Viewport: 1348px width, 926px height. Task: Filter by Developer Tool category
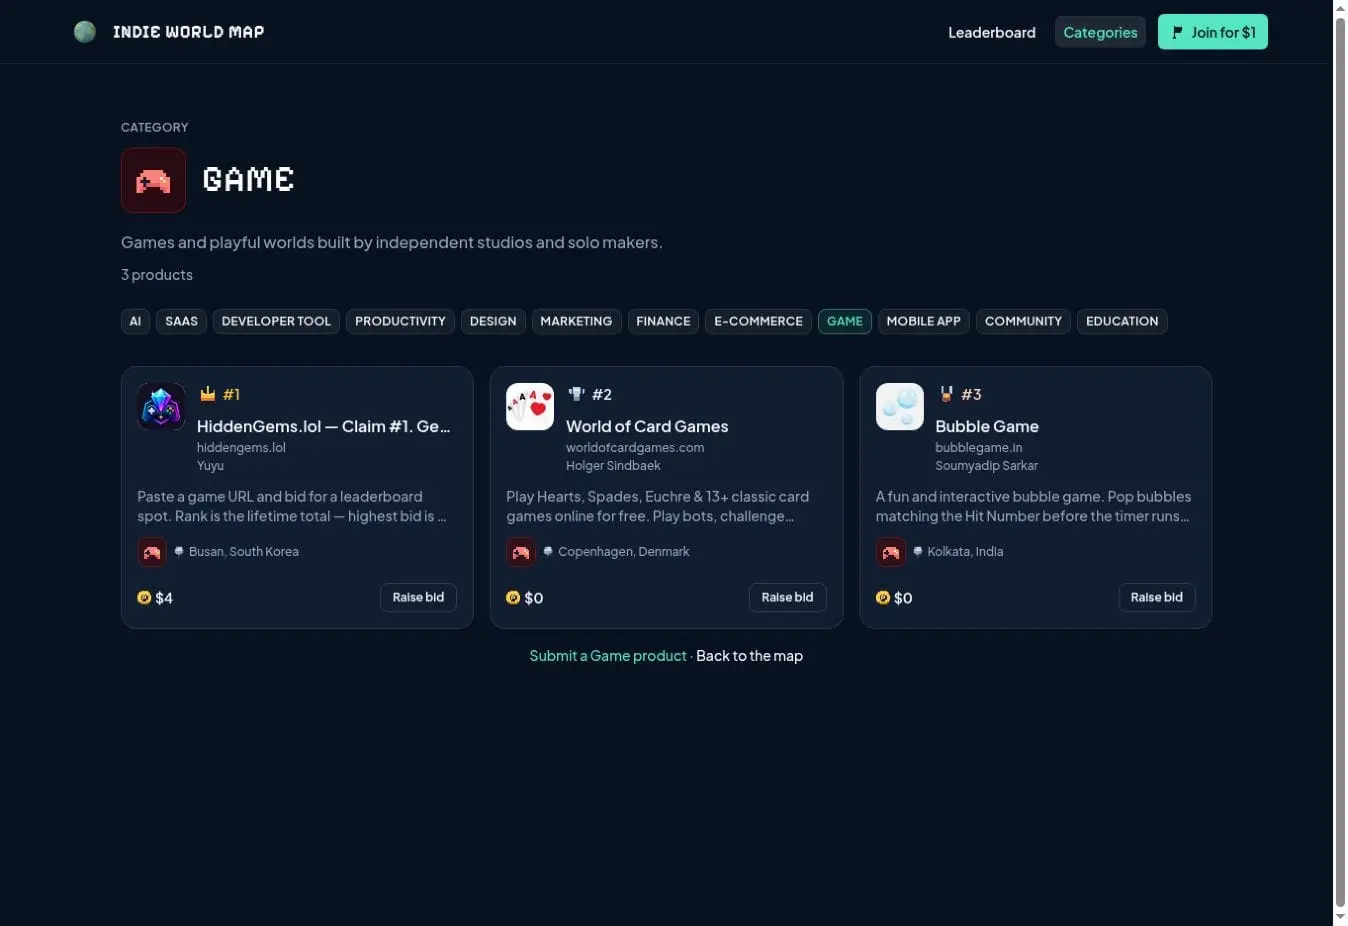point(276,321)
